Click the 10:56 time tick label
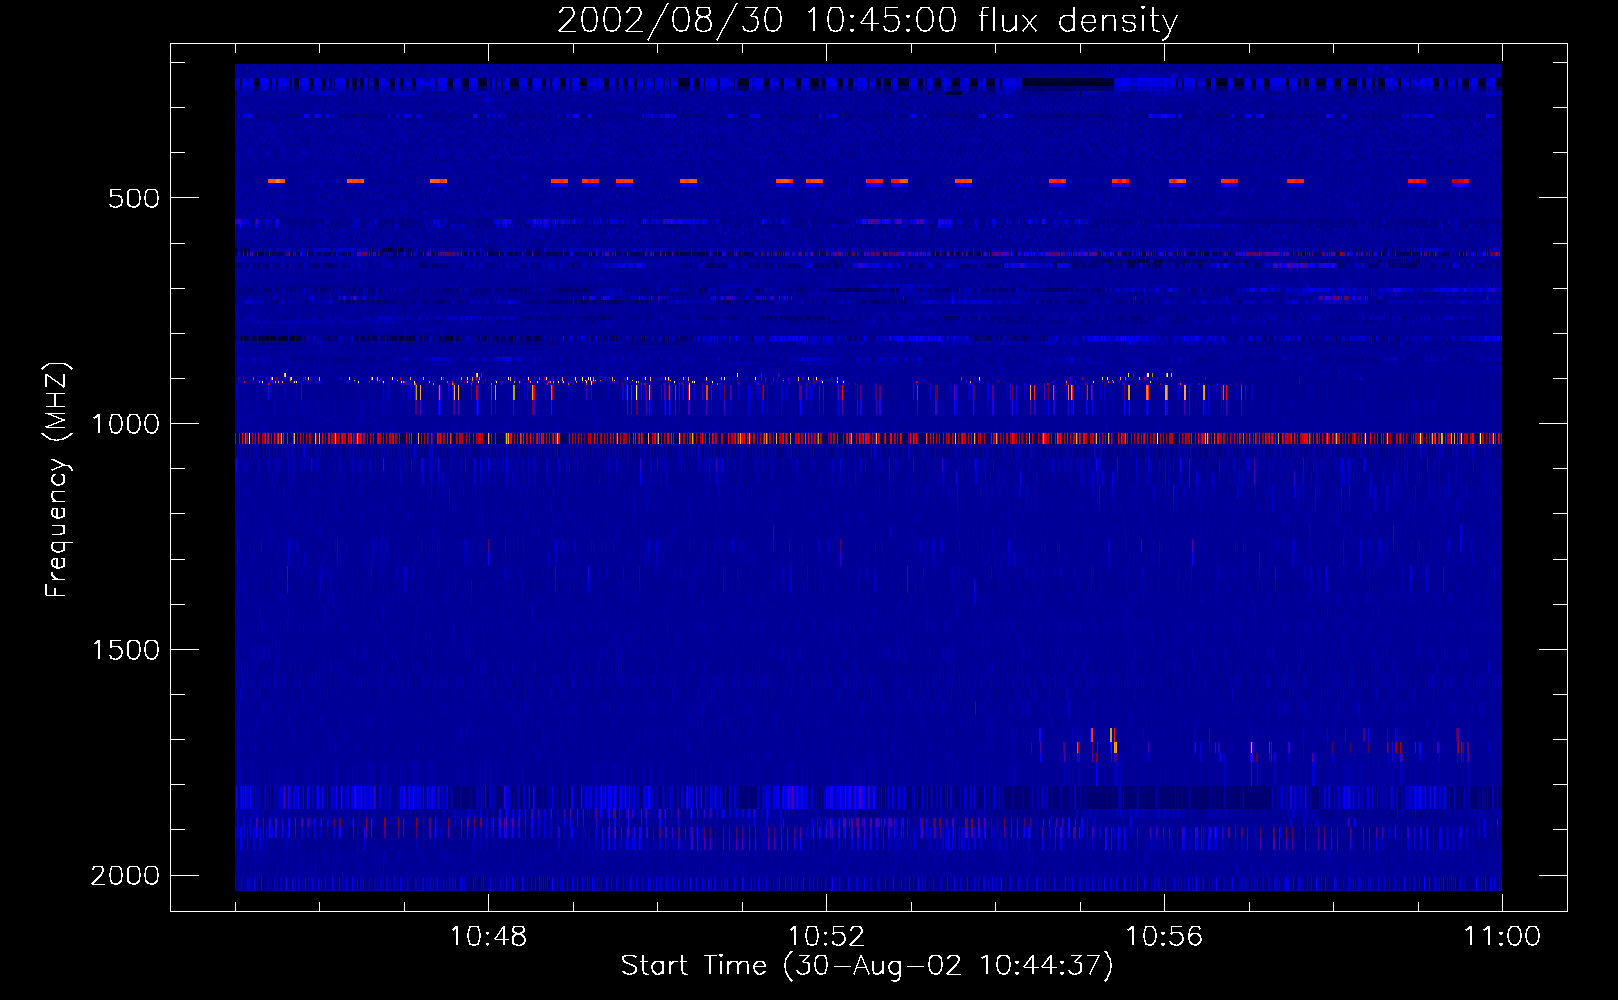 click(x=1164, y=937)
